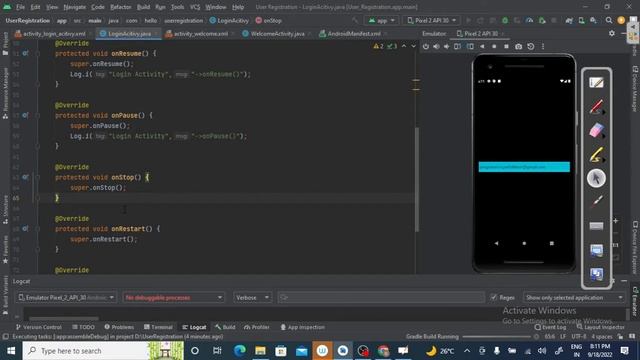Image resolution: width=640 pixels, height=360 pixels.
Task: Jump to next highlighted error down arrow
Action: point(413,46)
